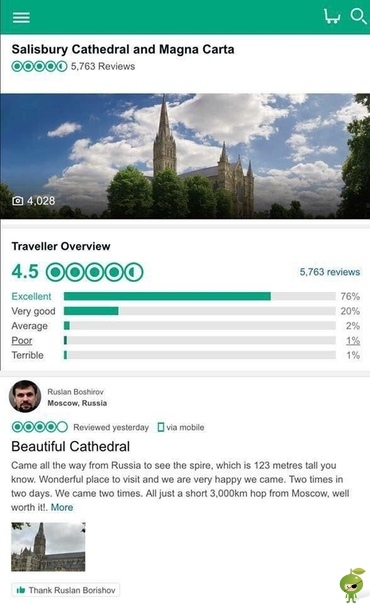Viewport: 370px width, 604px height.
Task: Click the thumbs-up icon in Thank button
Action: pos(21,590)
